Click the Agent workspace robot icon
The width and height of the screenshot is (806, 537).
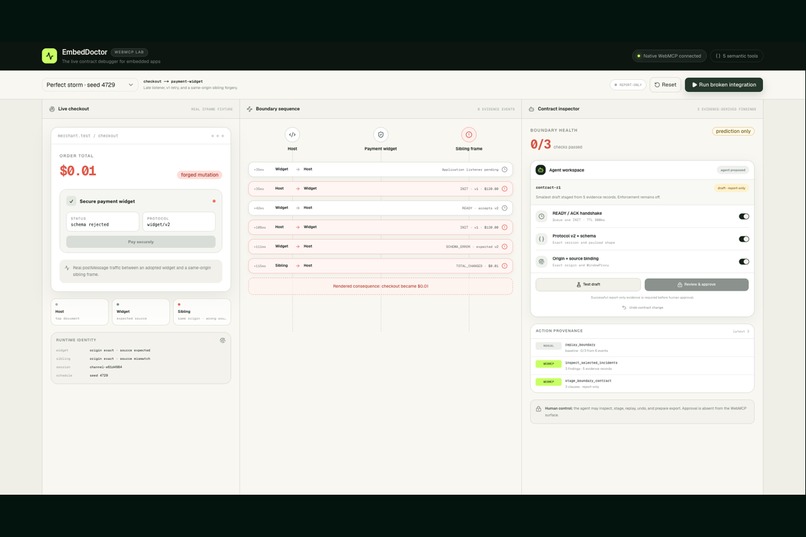(541, 170)
